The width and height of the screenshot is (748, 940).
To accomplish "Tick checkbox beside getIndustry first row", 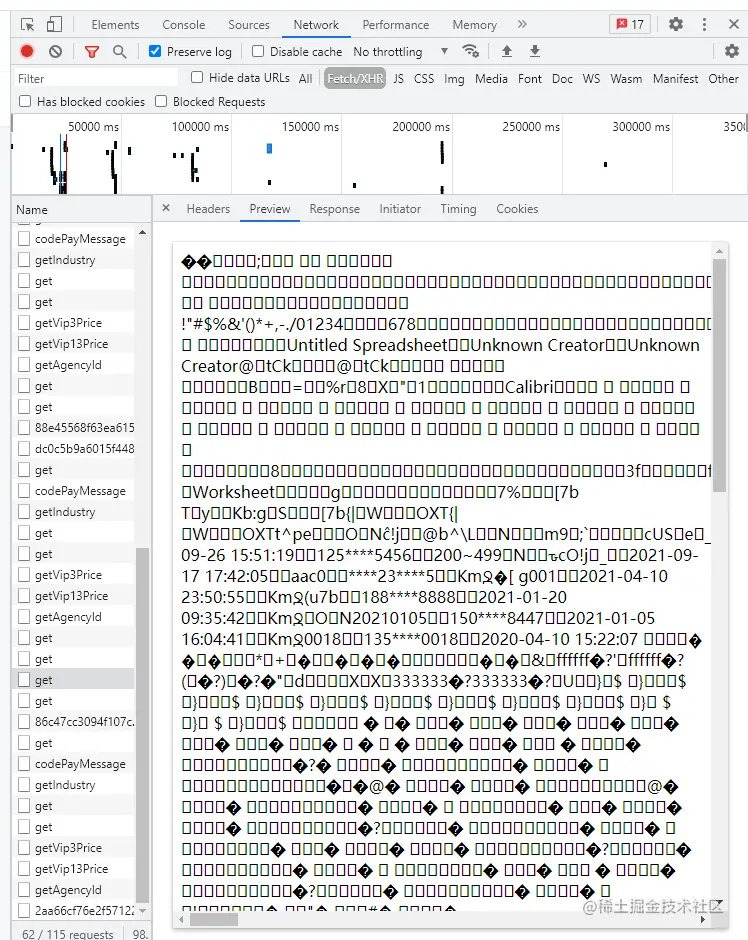I will tap(24, 260).
